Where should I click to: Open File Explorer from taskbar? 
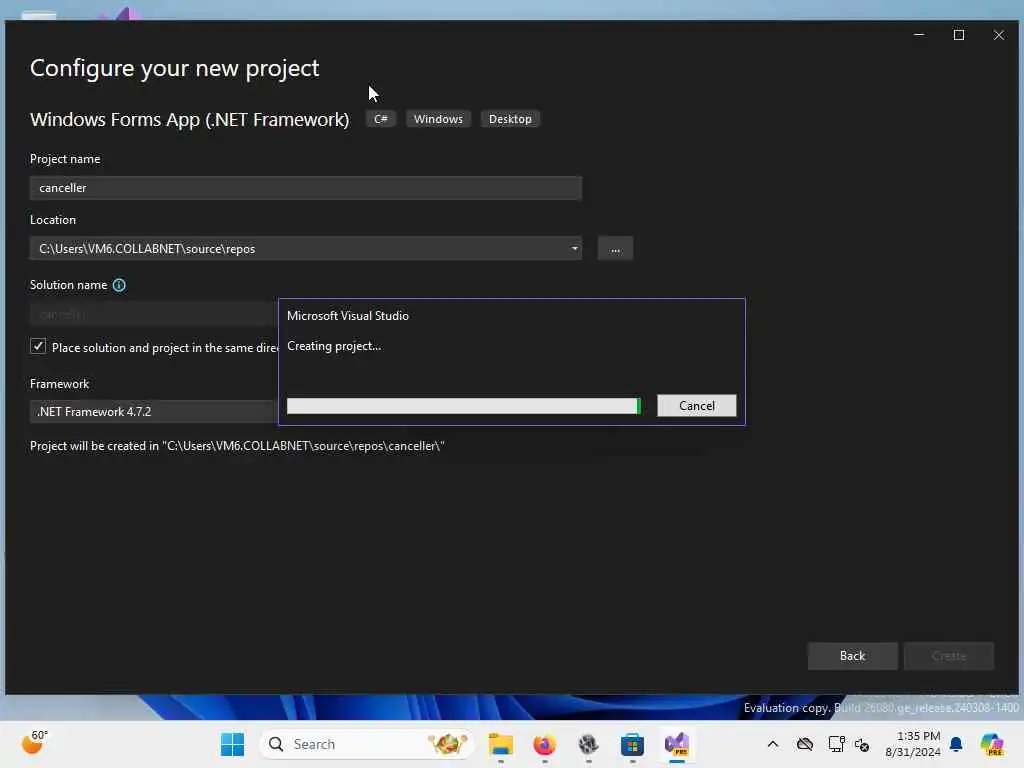pyautogui.click(x=501, y=744)
